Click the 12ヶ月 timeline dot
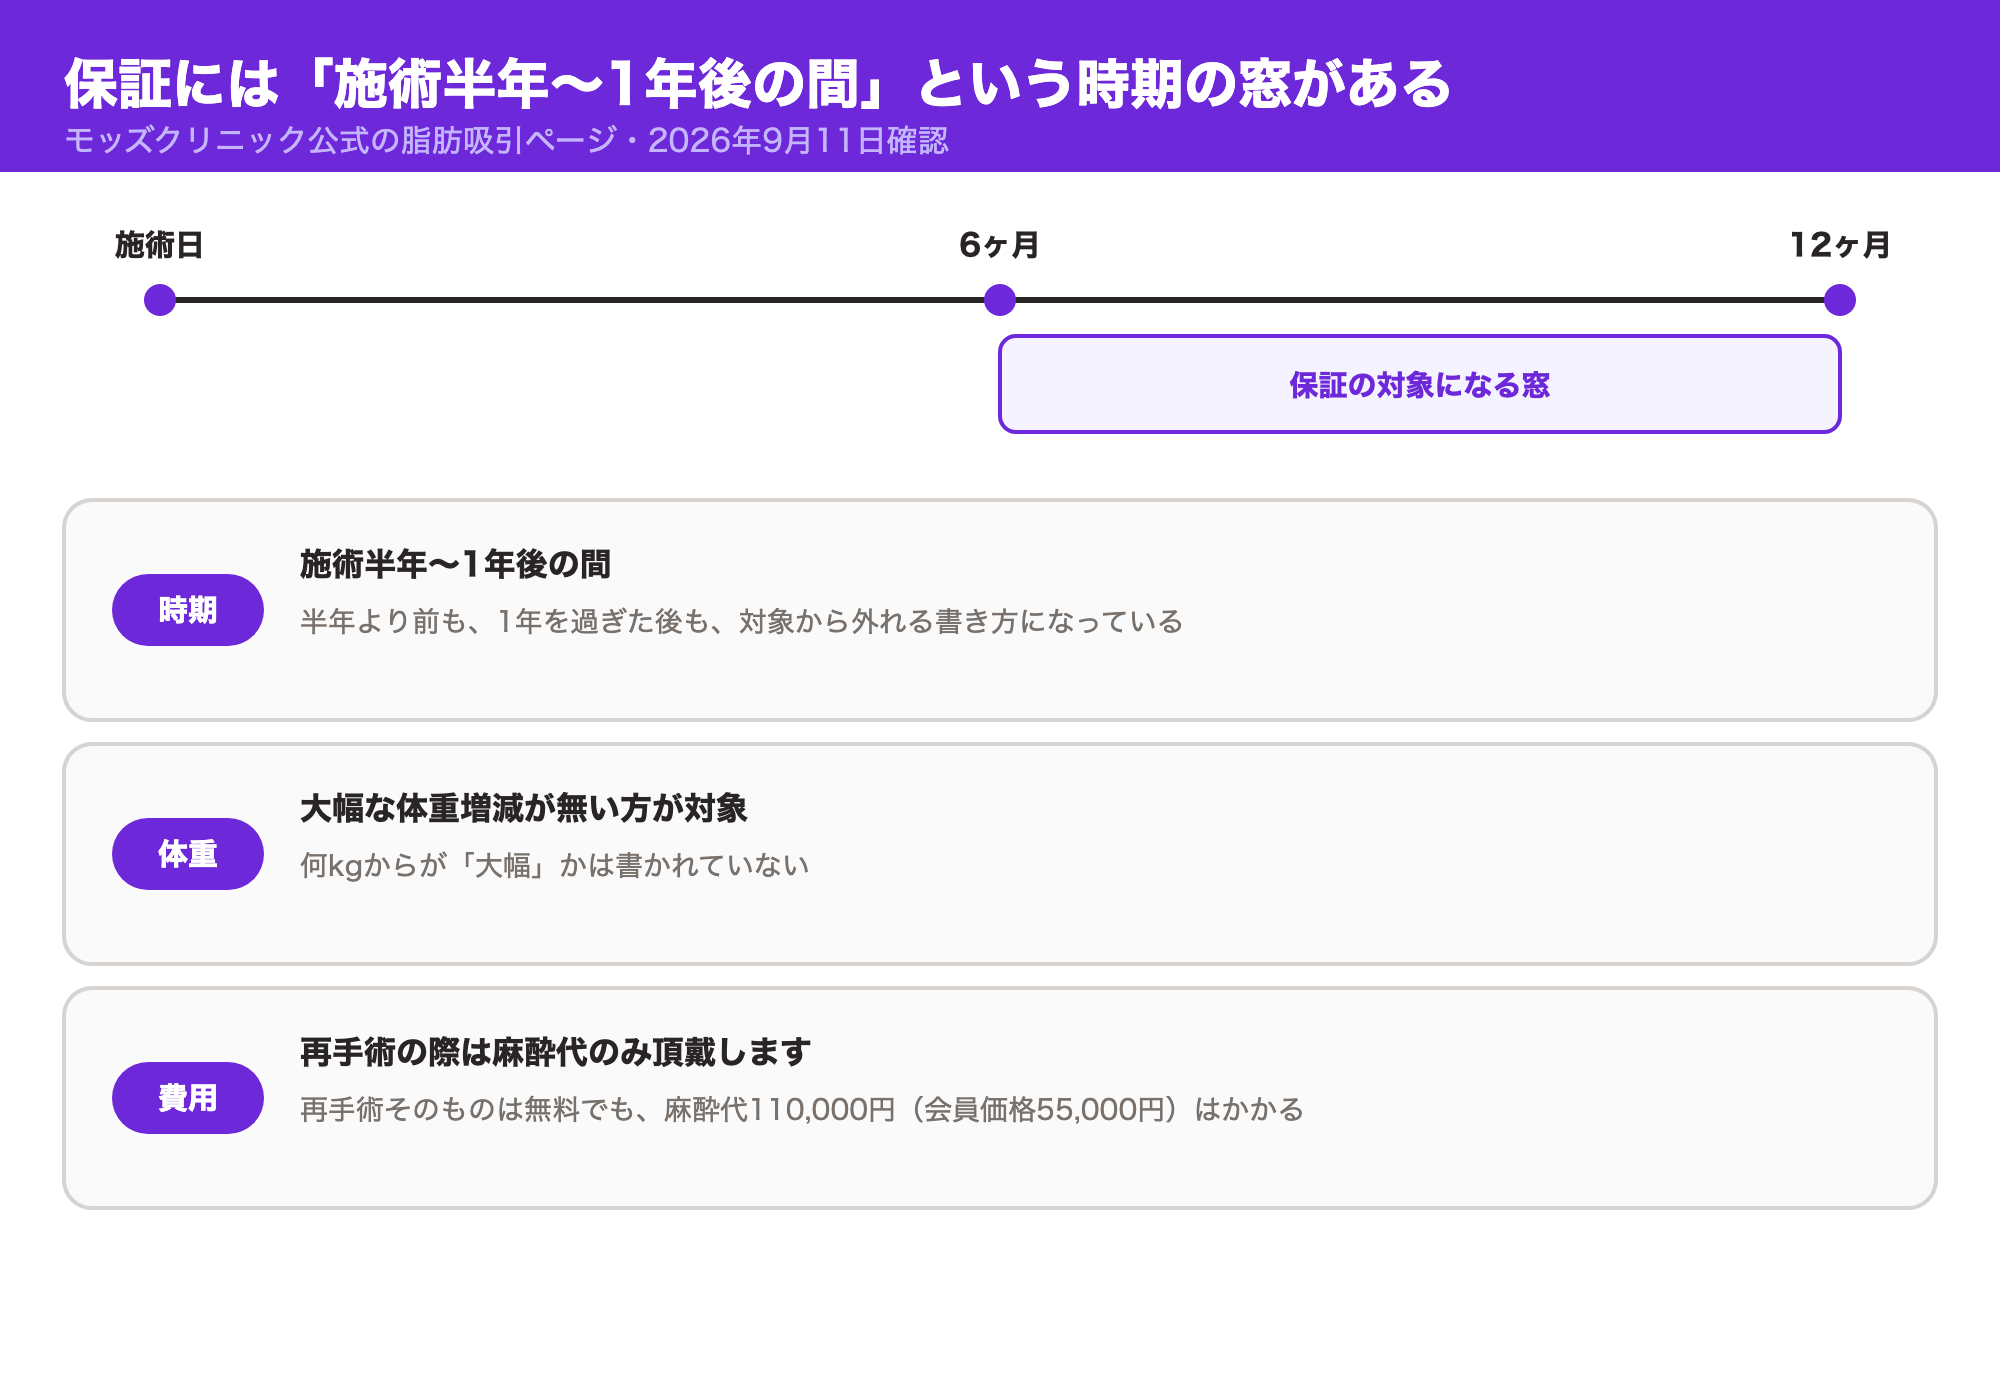 click(1840, 300)
